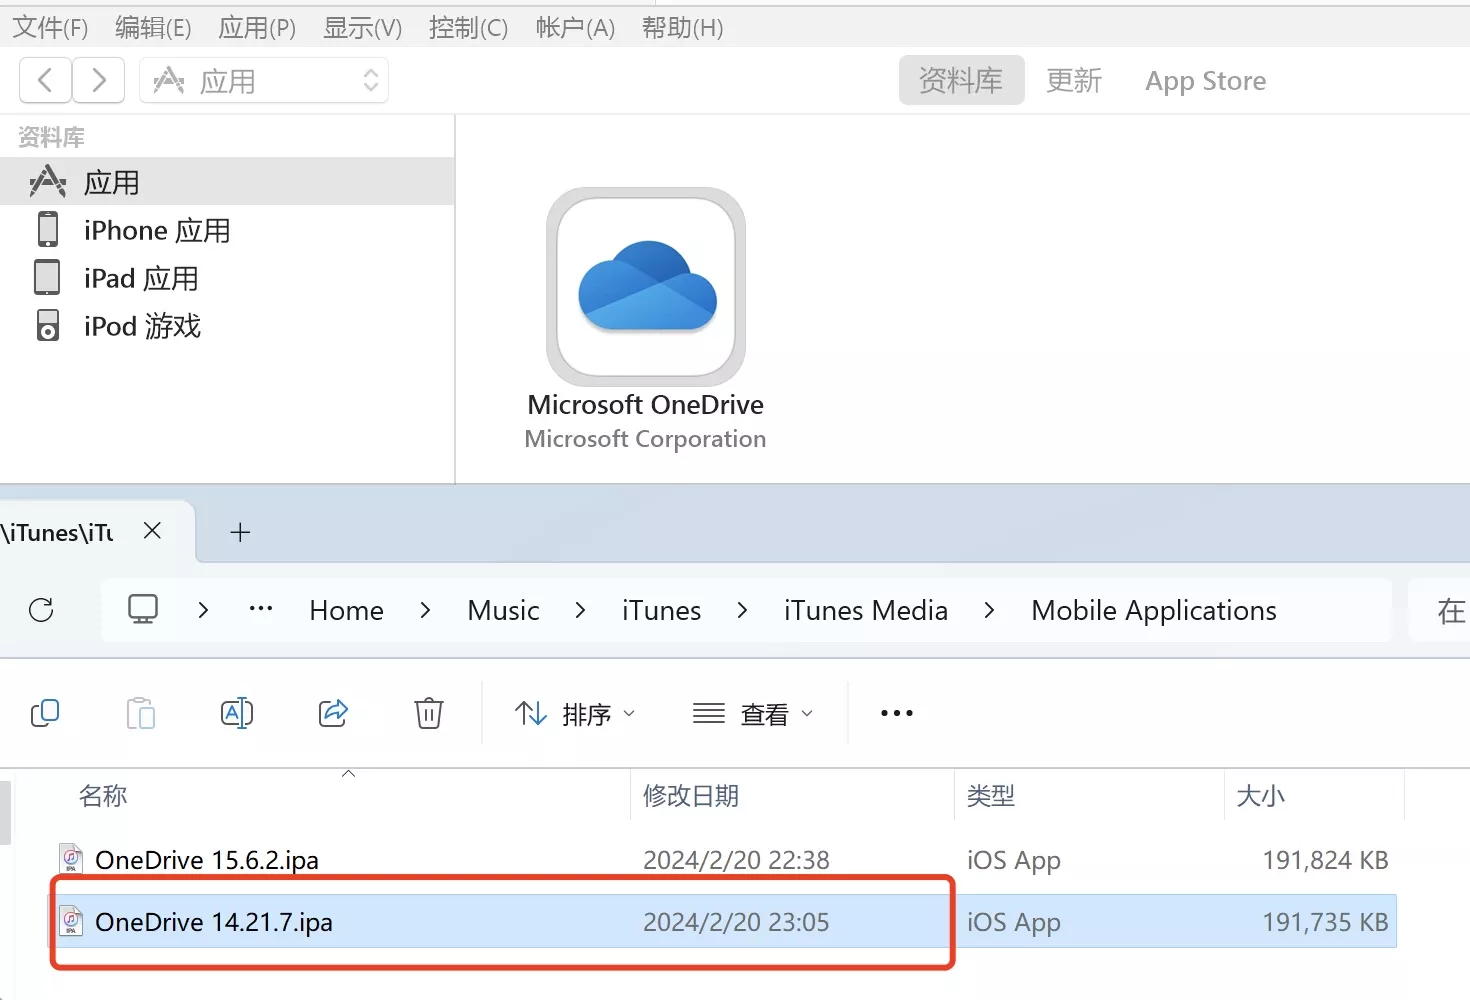This screenshot has width=1470, height=1000.
Task: Switch to the App Store tab
Action: (1205, 80)
